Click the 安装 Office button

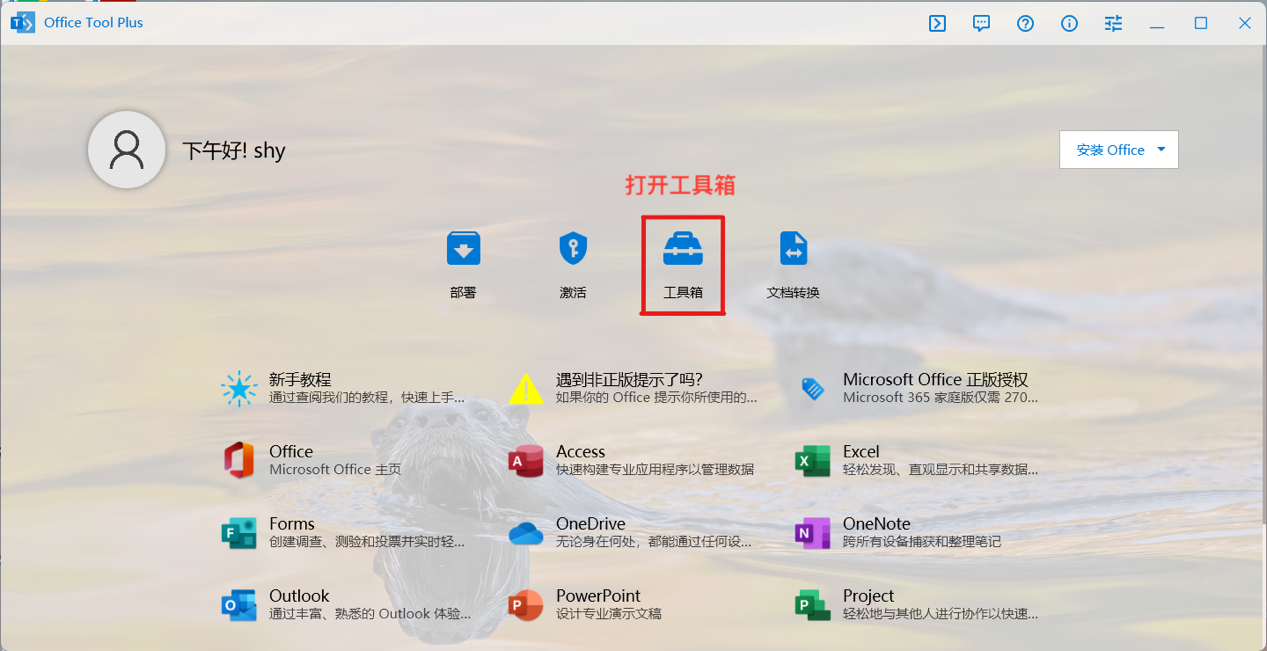click(1110, 150)
